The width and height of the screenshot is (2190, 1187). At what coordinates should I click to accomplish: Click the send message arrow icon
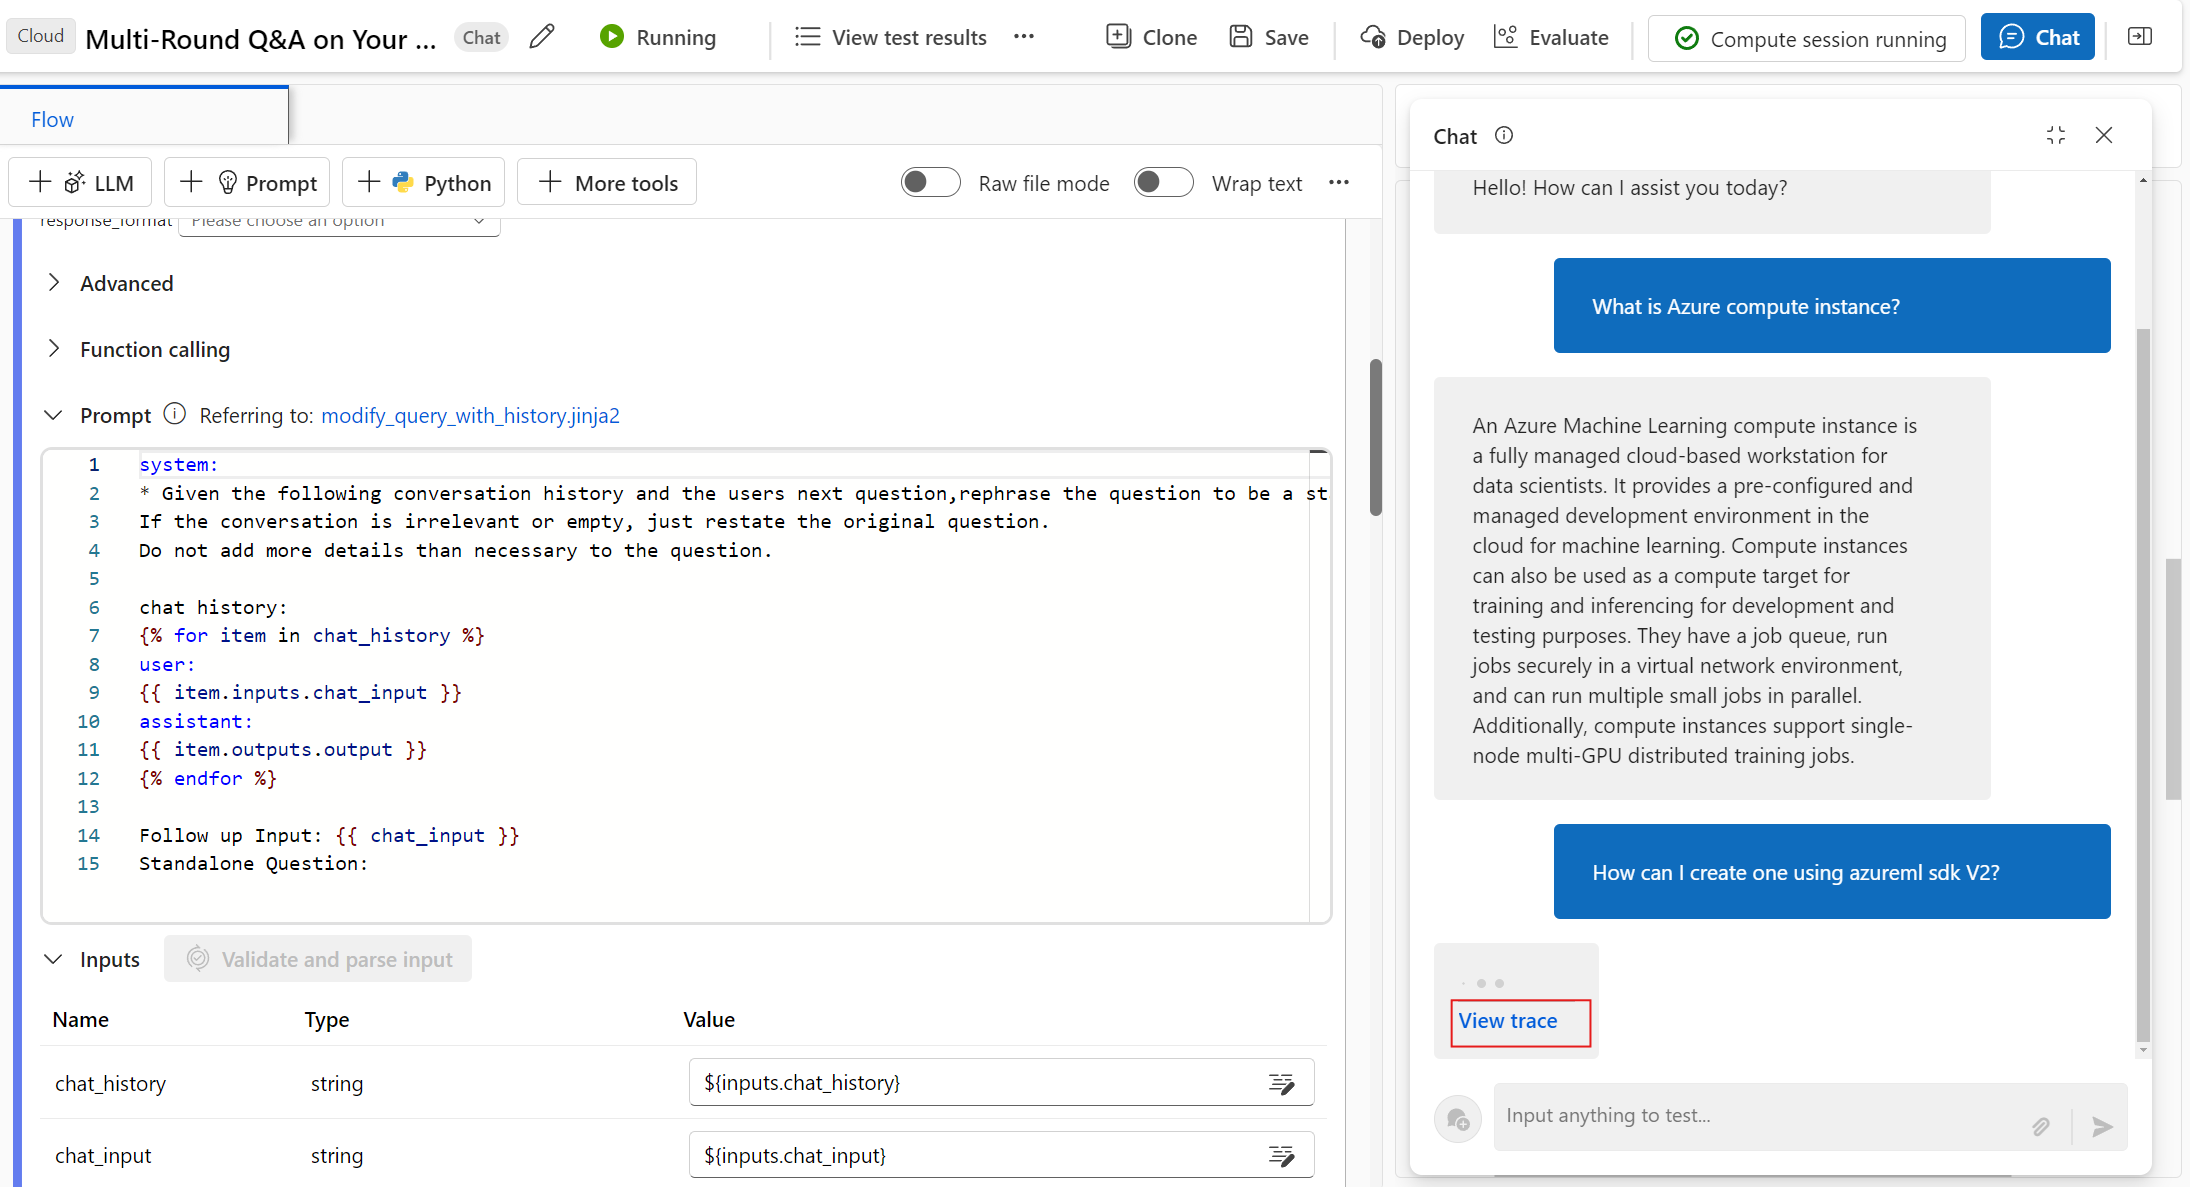coord(2102,1127)
